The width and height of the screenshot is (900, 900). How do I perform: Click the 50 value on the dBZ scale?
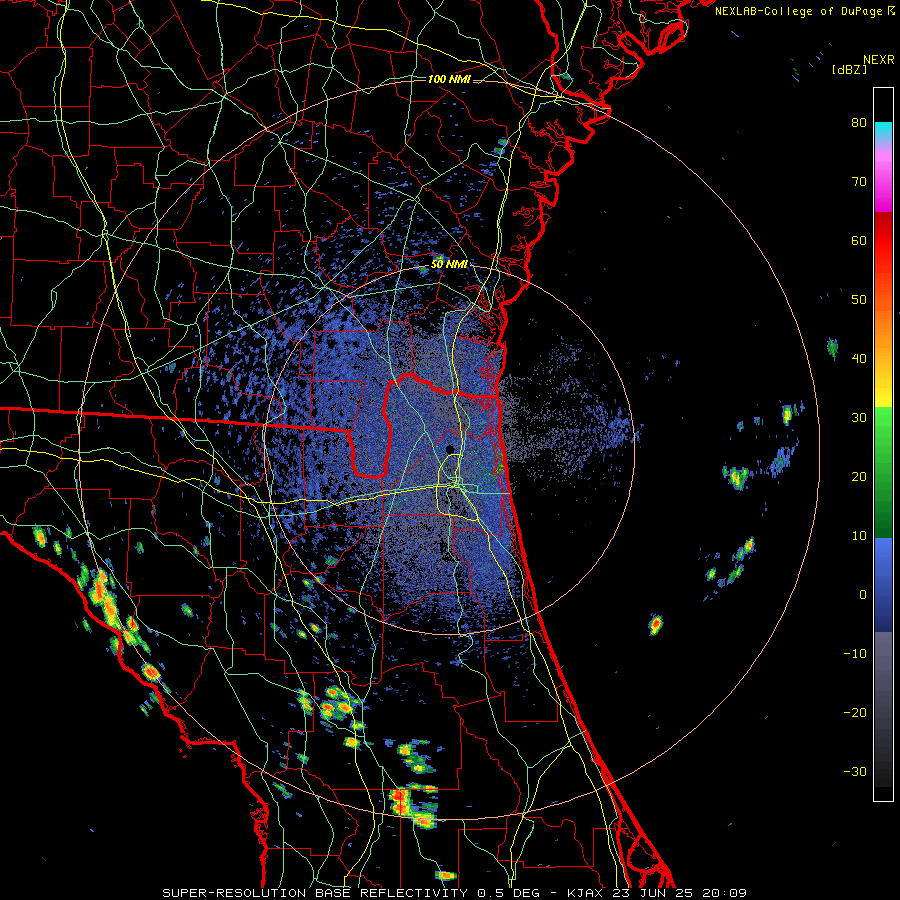859,300
